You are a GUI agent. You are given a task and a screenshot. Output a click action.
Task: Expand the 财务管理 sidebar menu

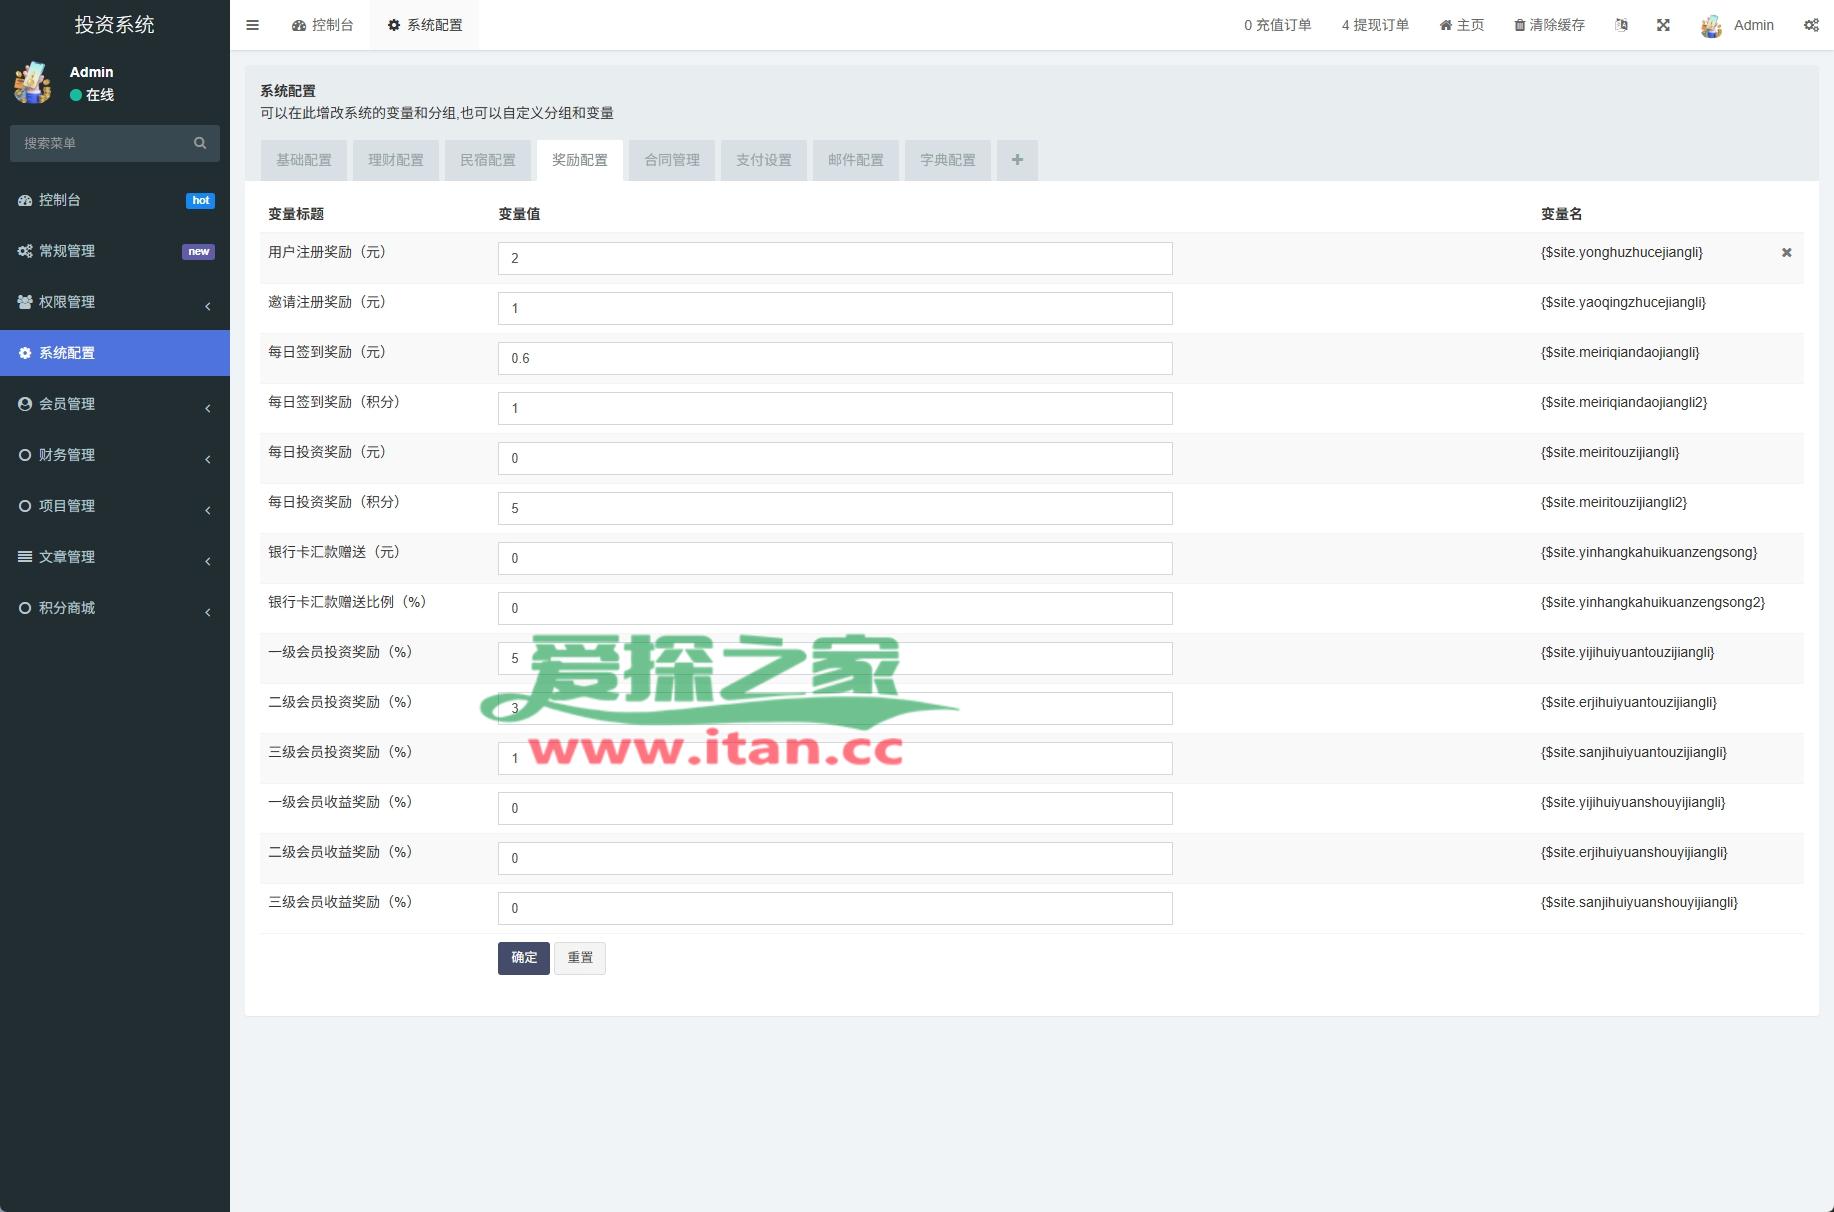pos(114,455)
